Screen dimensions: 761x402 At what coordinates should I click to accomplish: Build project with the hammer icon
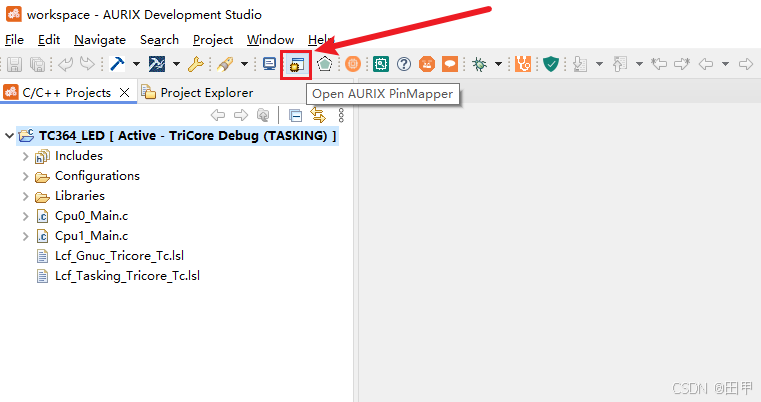[x=117, y=64]
